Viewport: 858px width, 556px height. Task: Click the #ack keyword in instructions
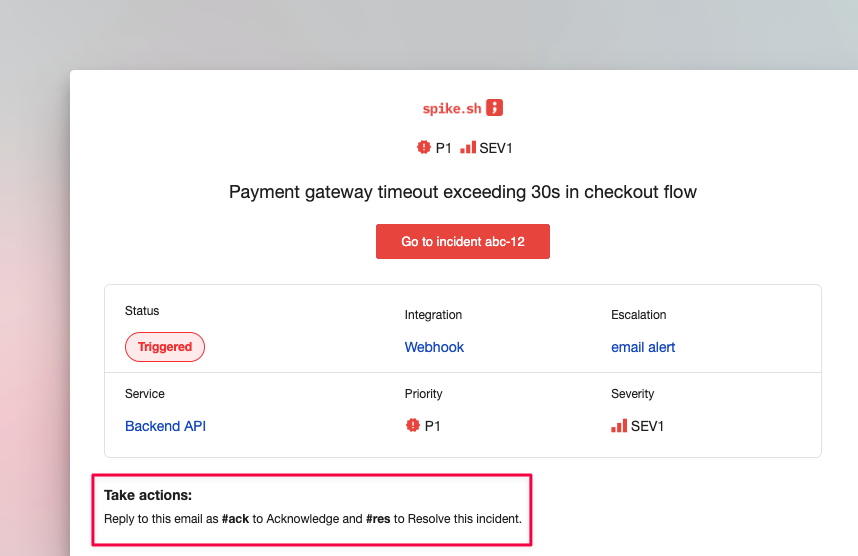tap(235, 519)
